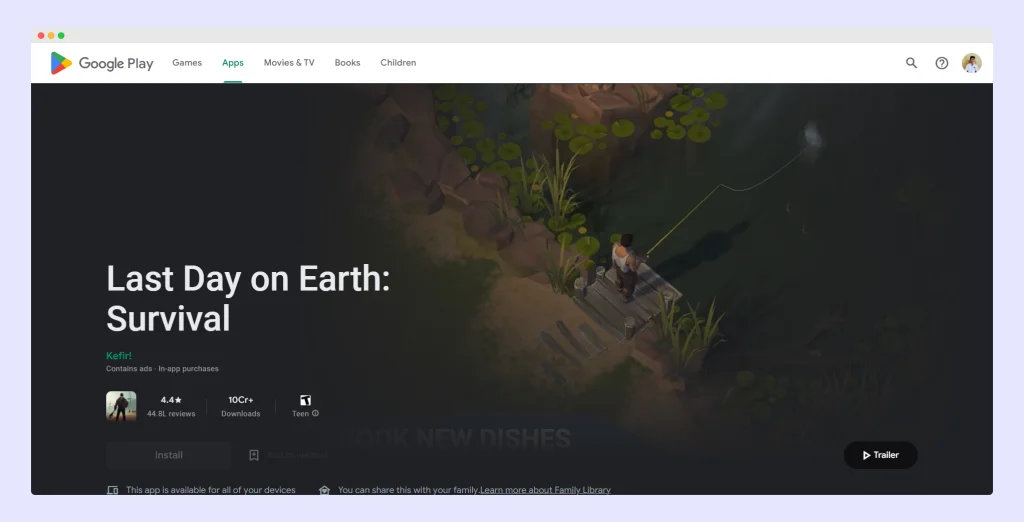
Task: Play the Trailer video
Action: [x=880, y=455]
